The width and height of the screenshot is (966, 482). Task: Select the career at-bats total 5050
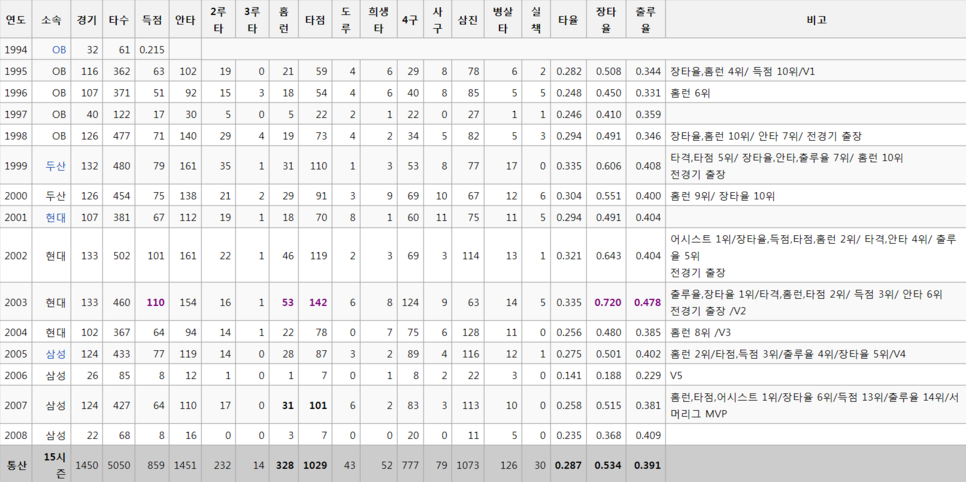click(x=119, y=465)
